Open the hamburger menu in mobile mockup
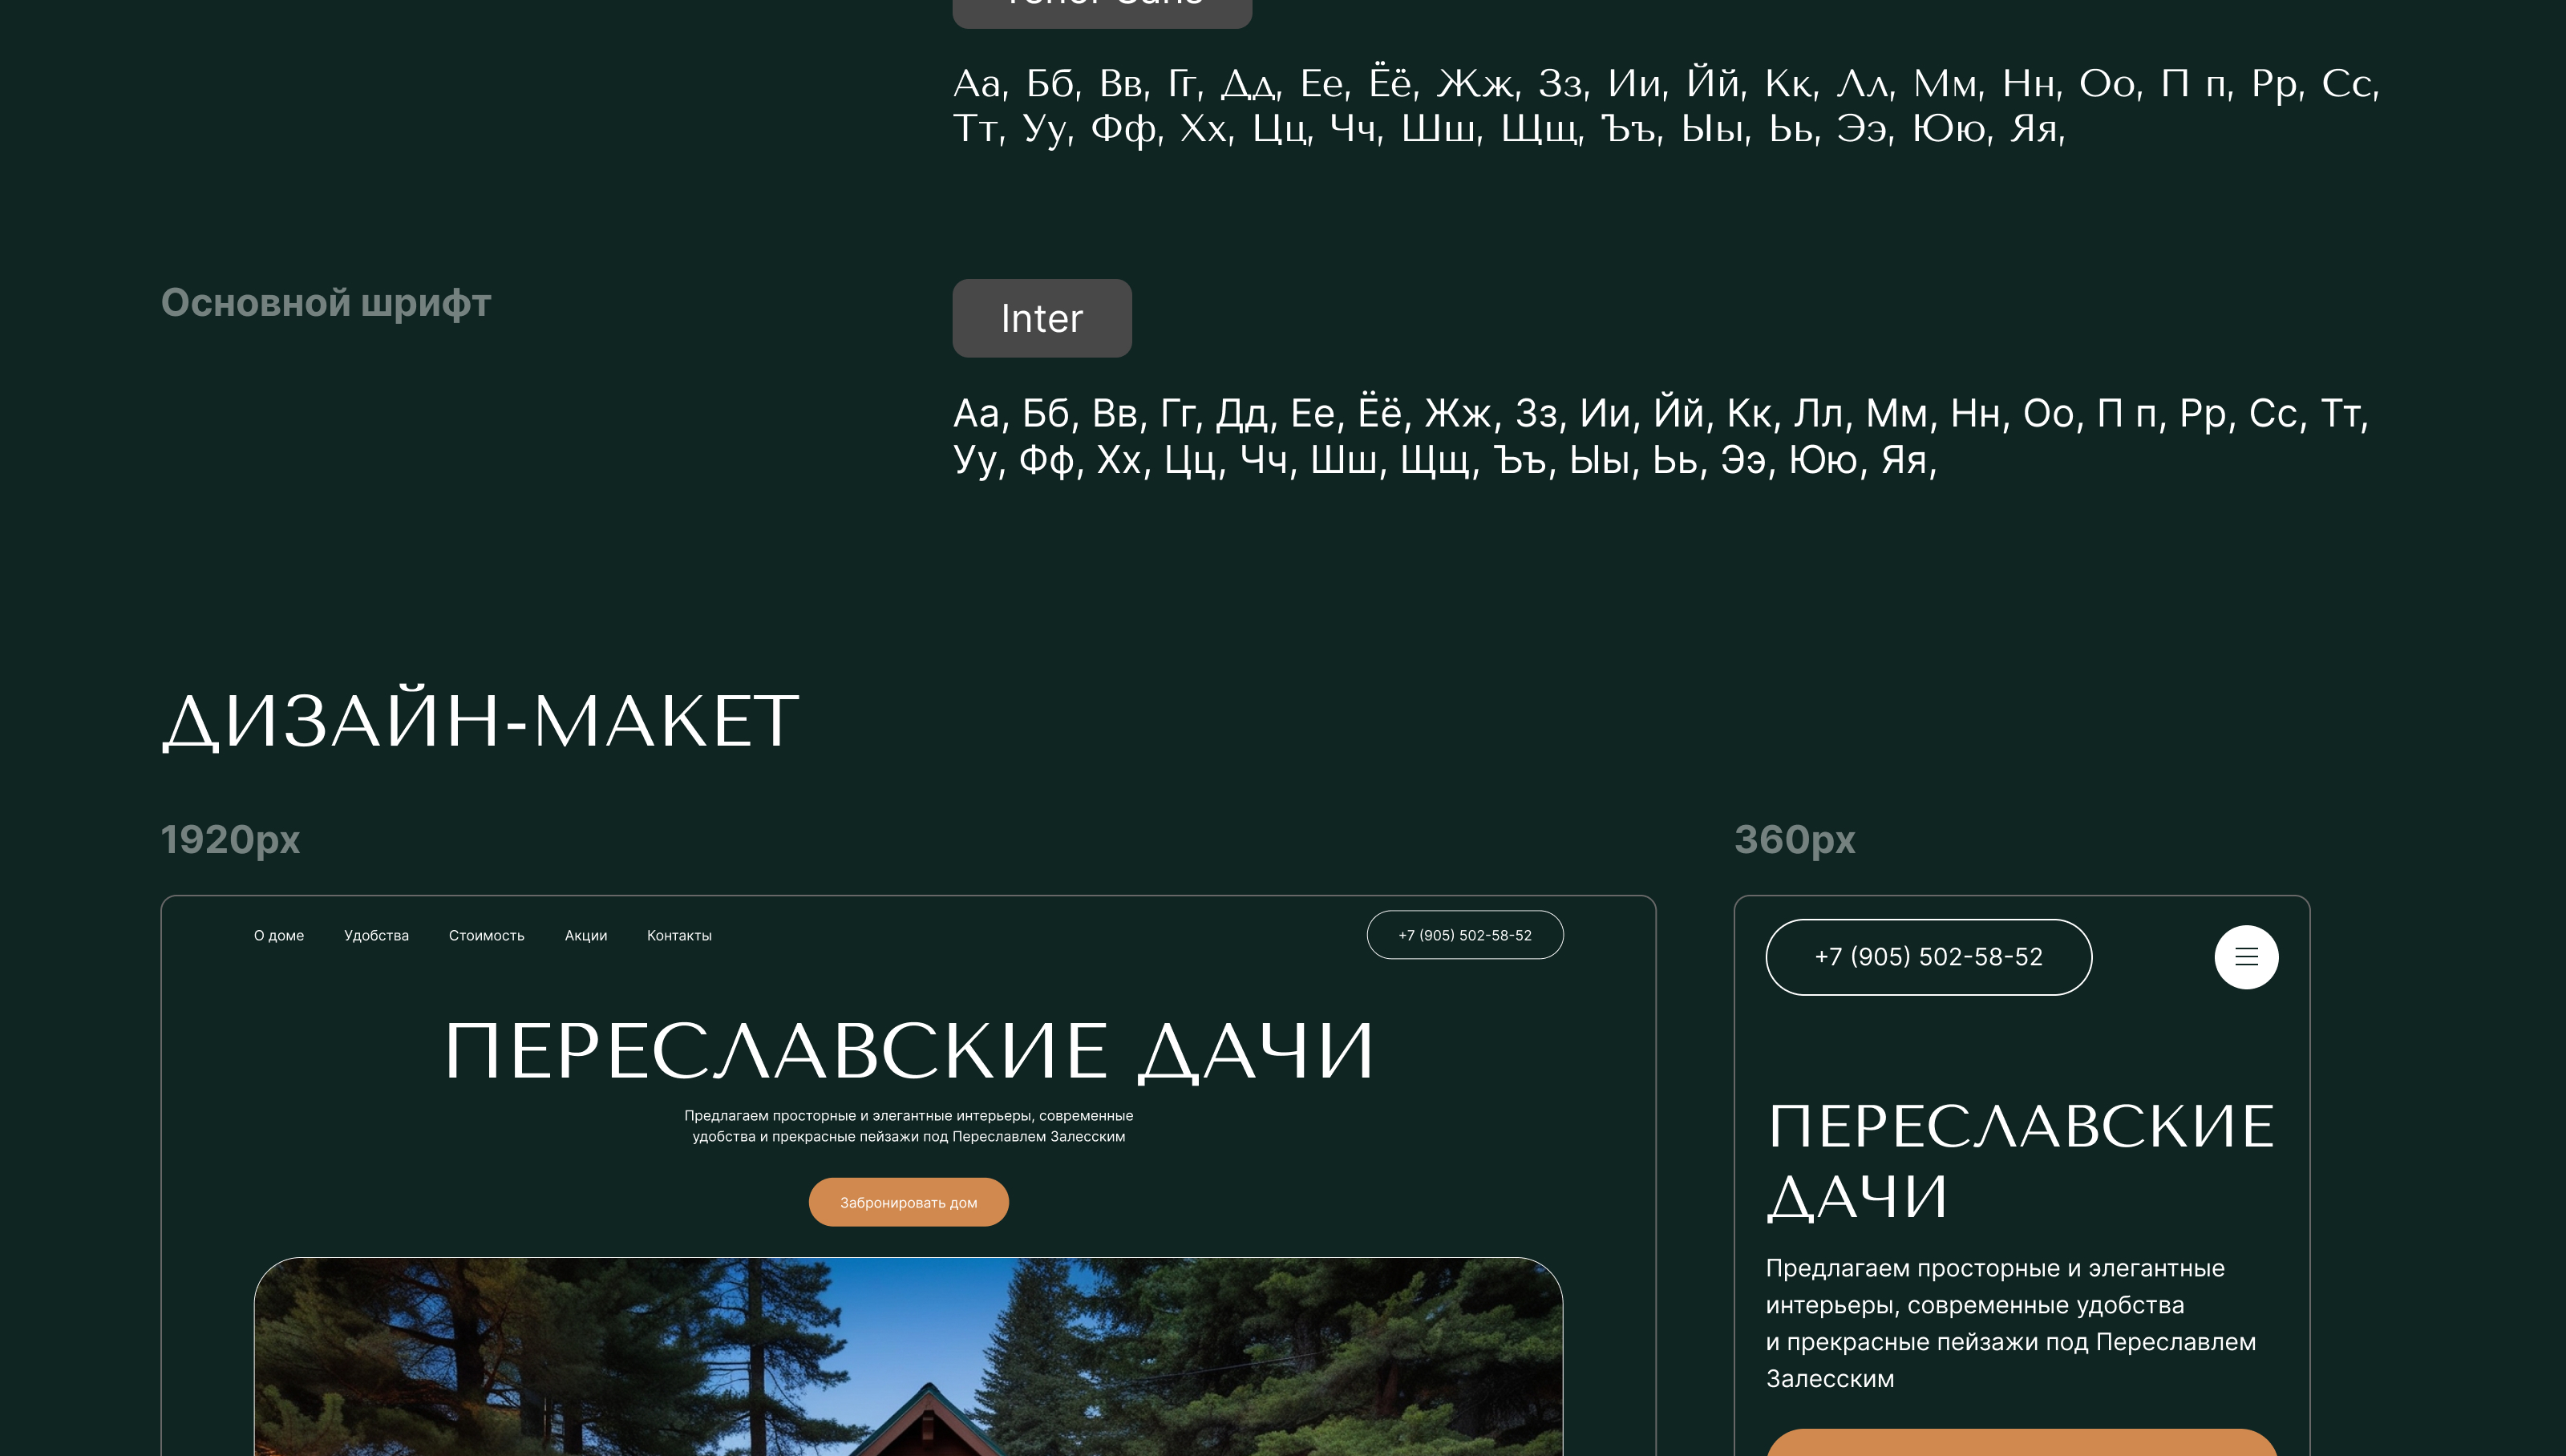 click(x=2245, y=957)
